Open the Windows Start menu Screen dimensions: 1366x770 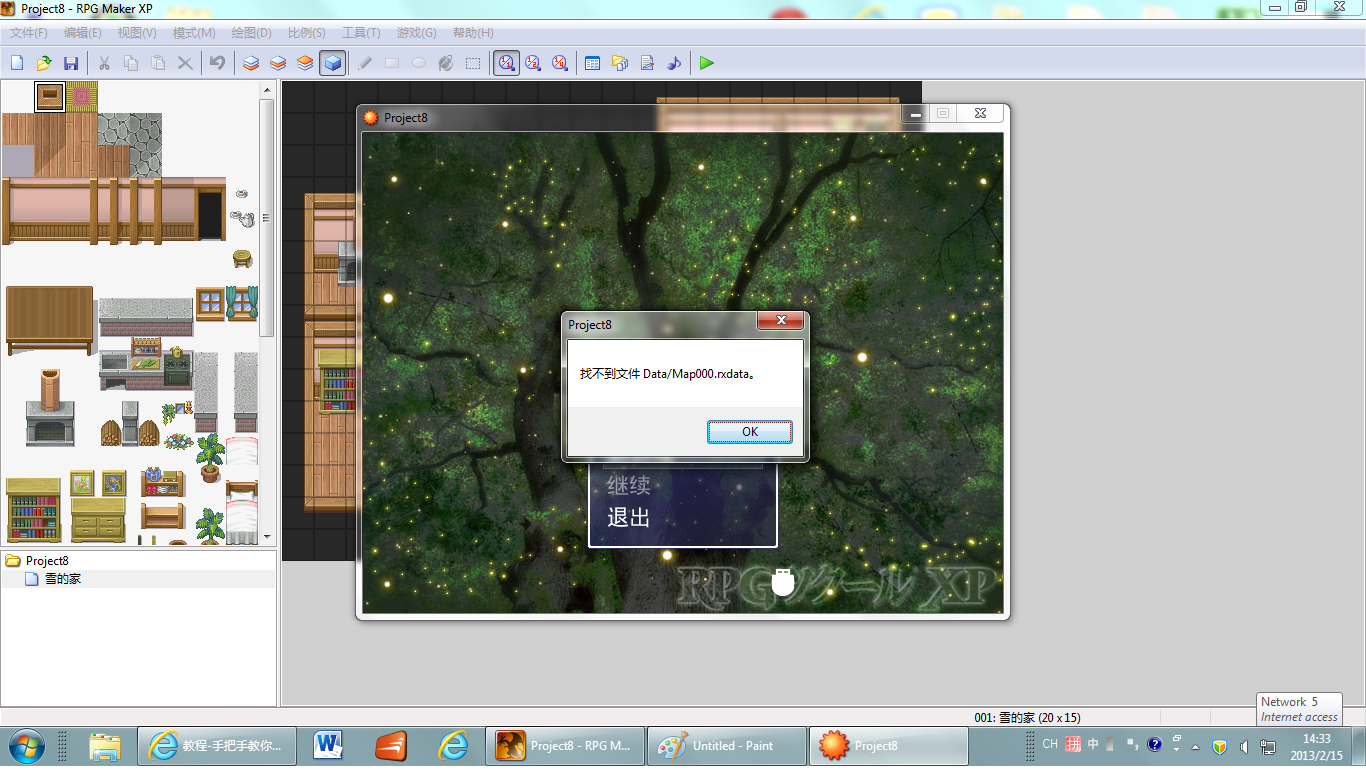[x=26, y=746]
